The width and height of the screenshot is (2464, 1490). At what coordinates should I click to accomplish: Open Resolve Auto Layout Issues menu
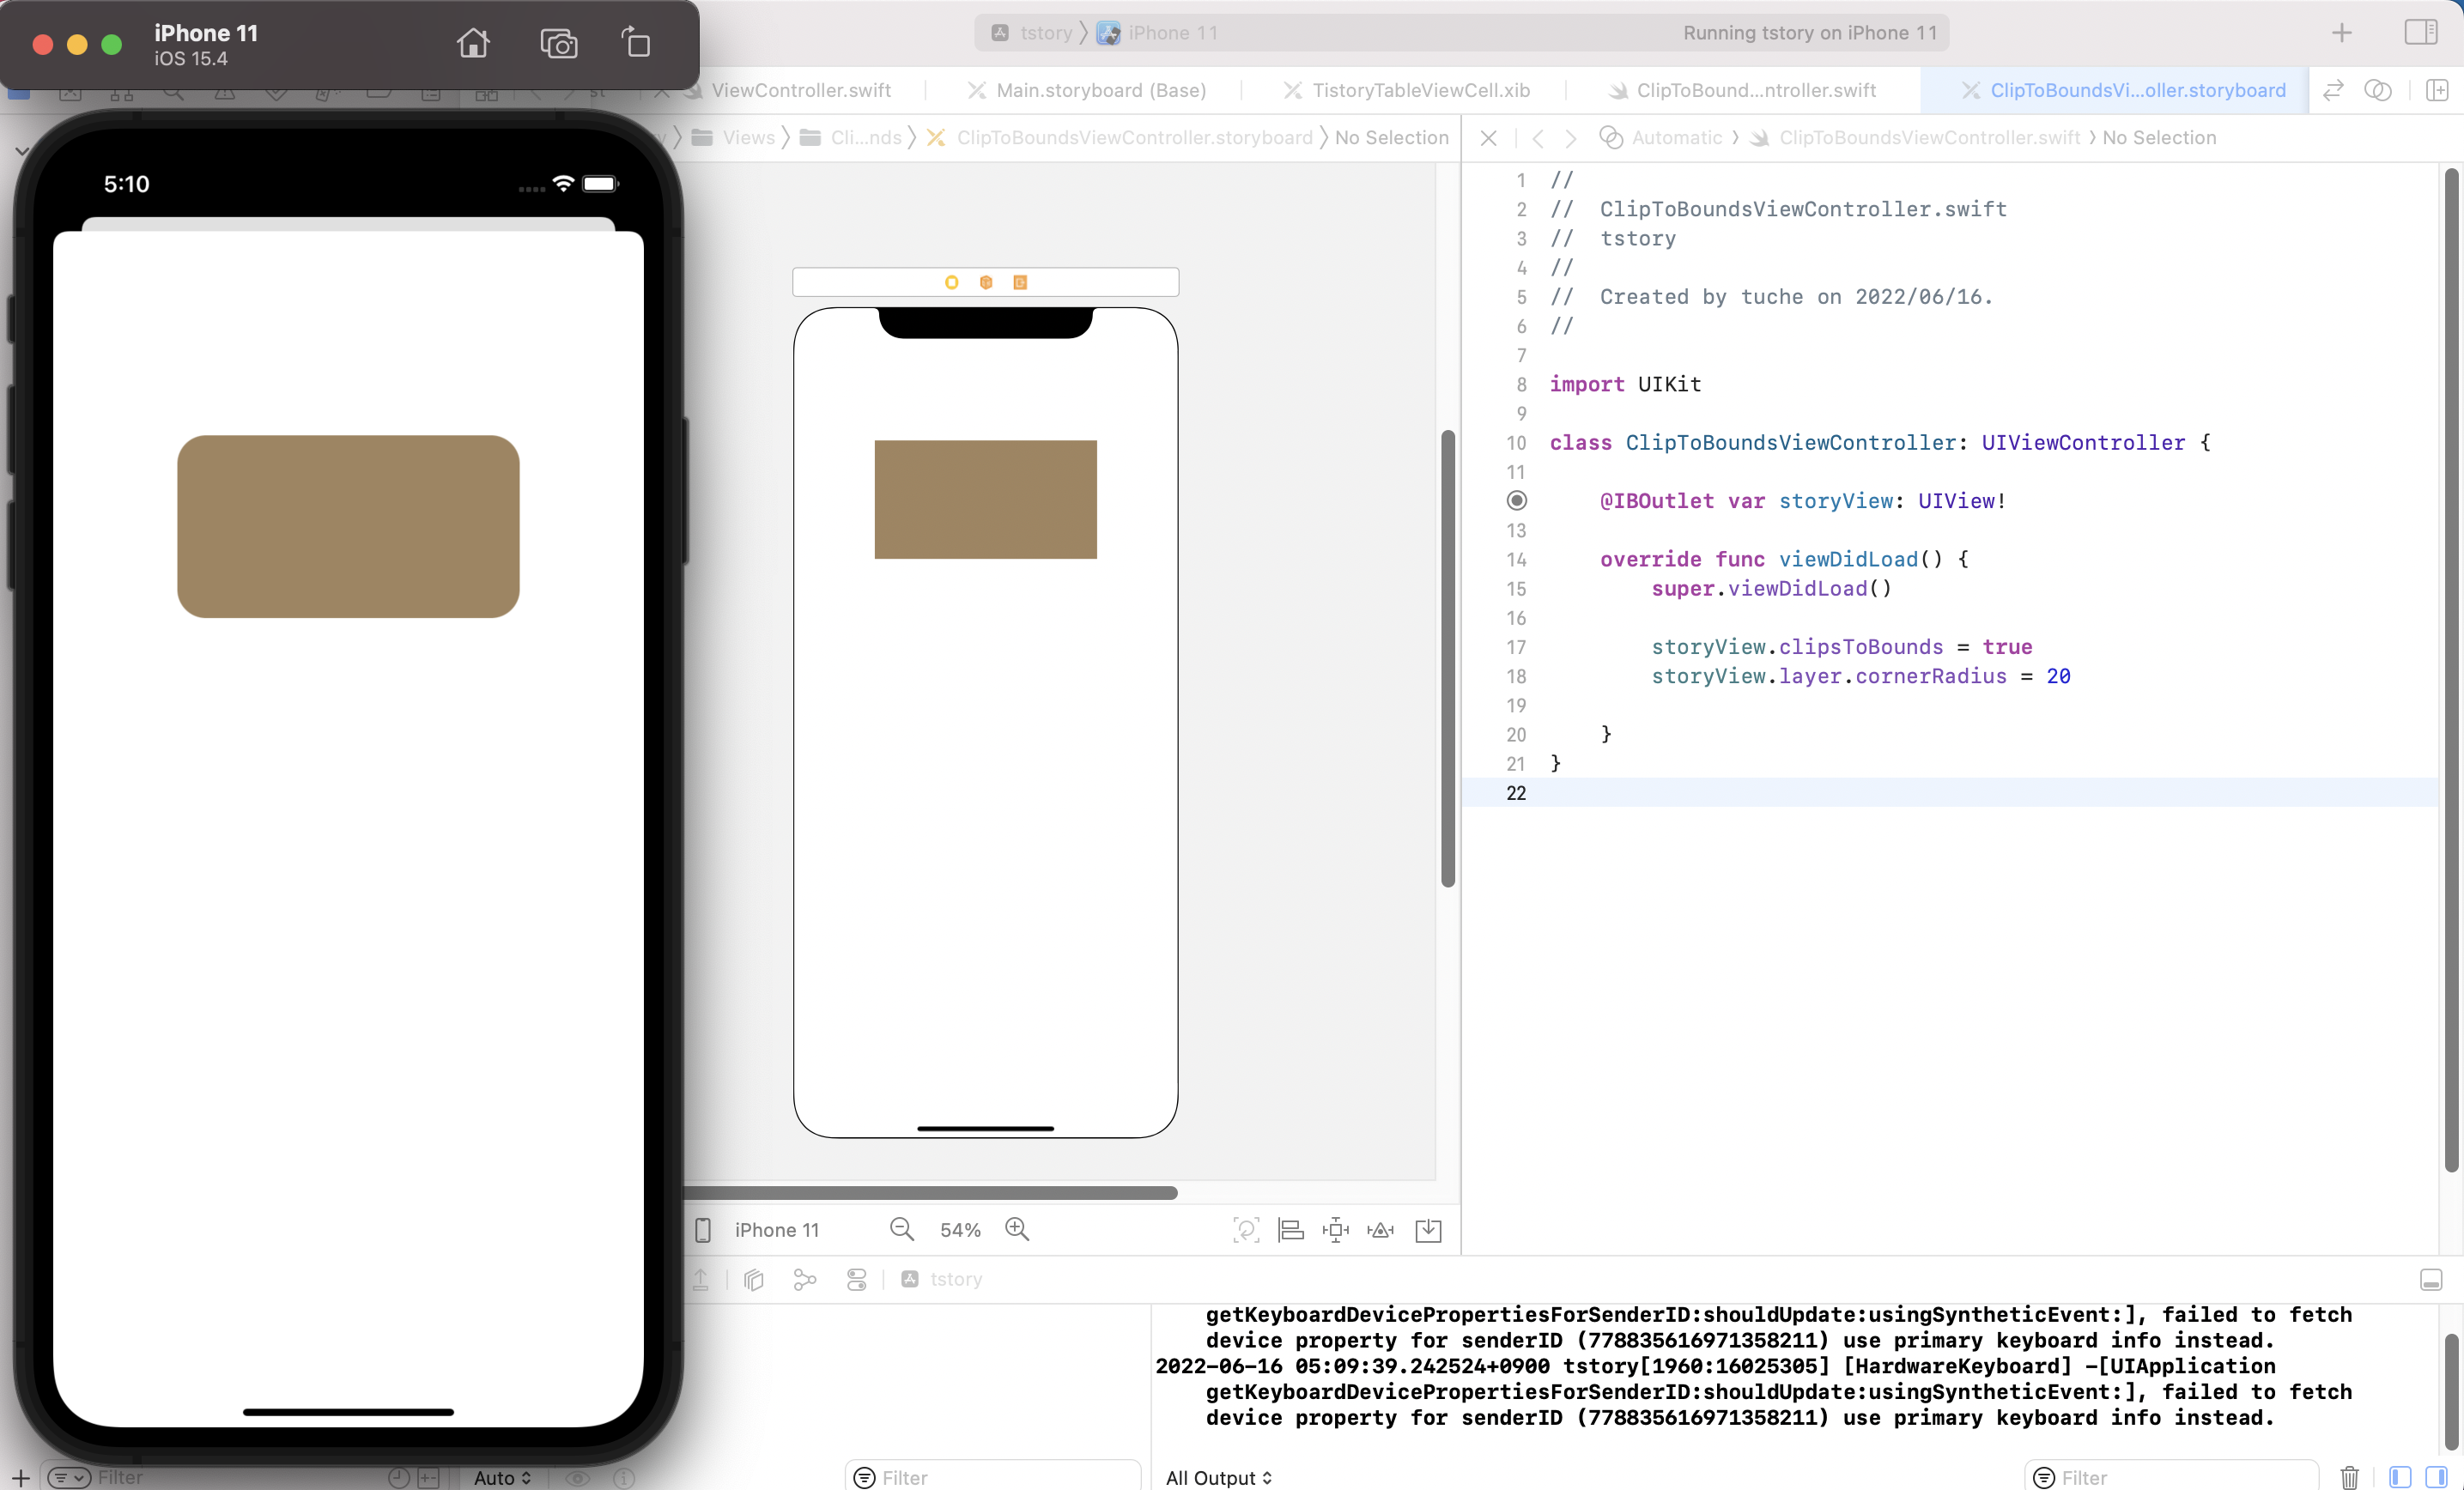(x=1381, y=1230)
